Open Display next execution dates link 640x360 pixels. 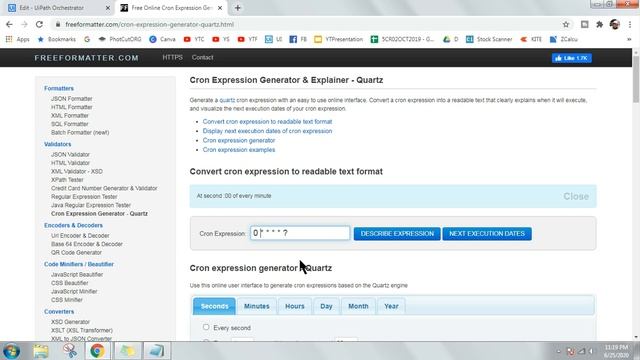(x=267, y=131)
